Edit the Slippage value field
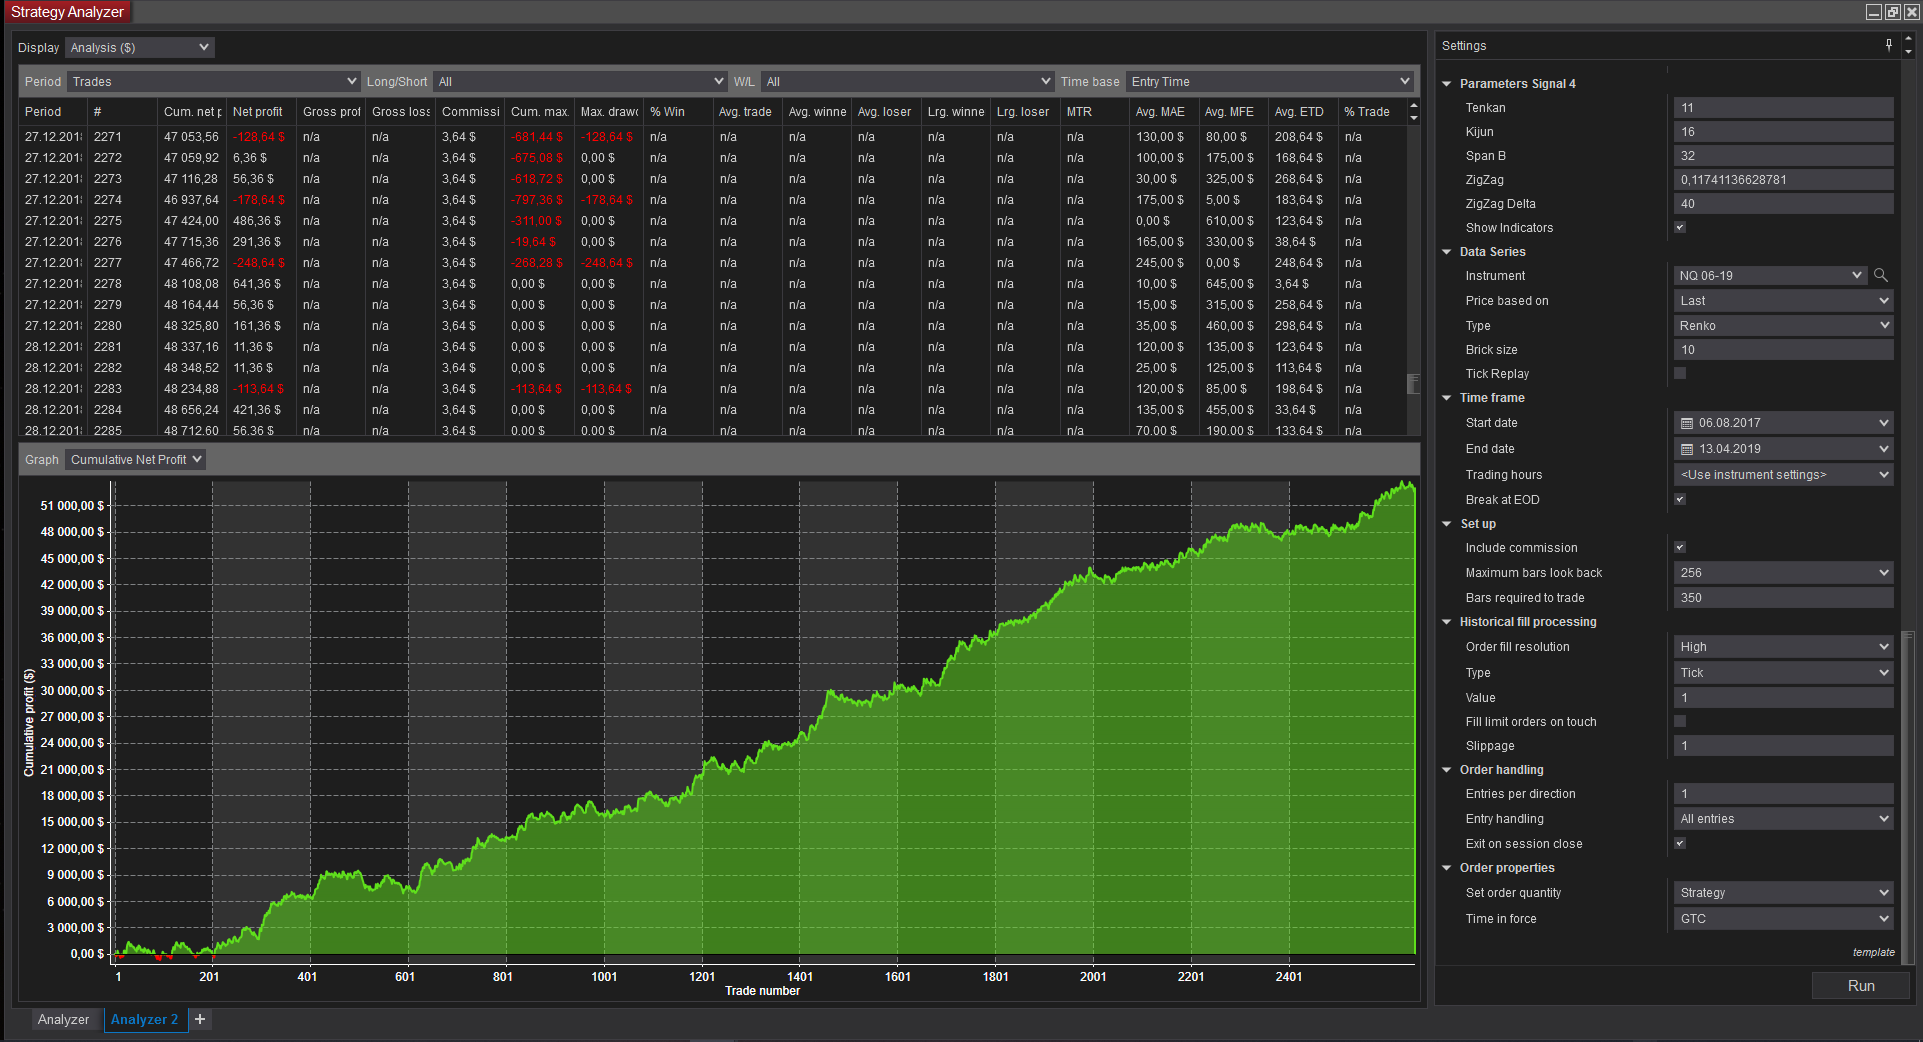 [1784, 746]
